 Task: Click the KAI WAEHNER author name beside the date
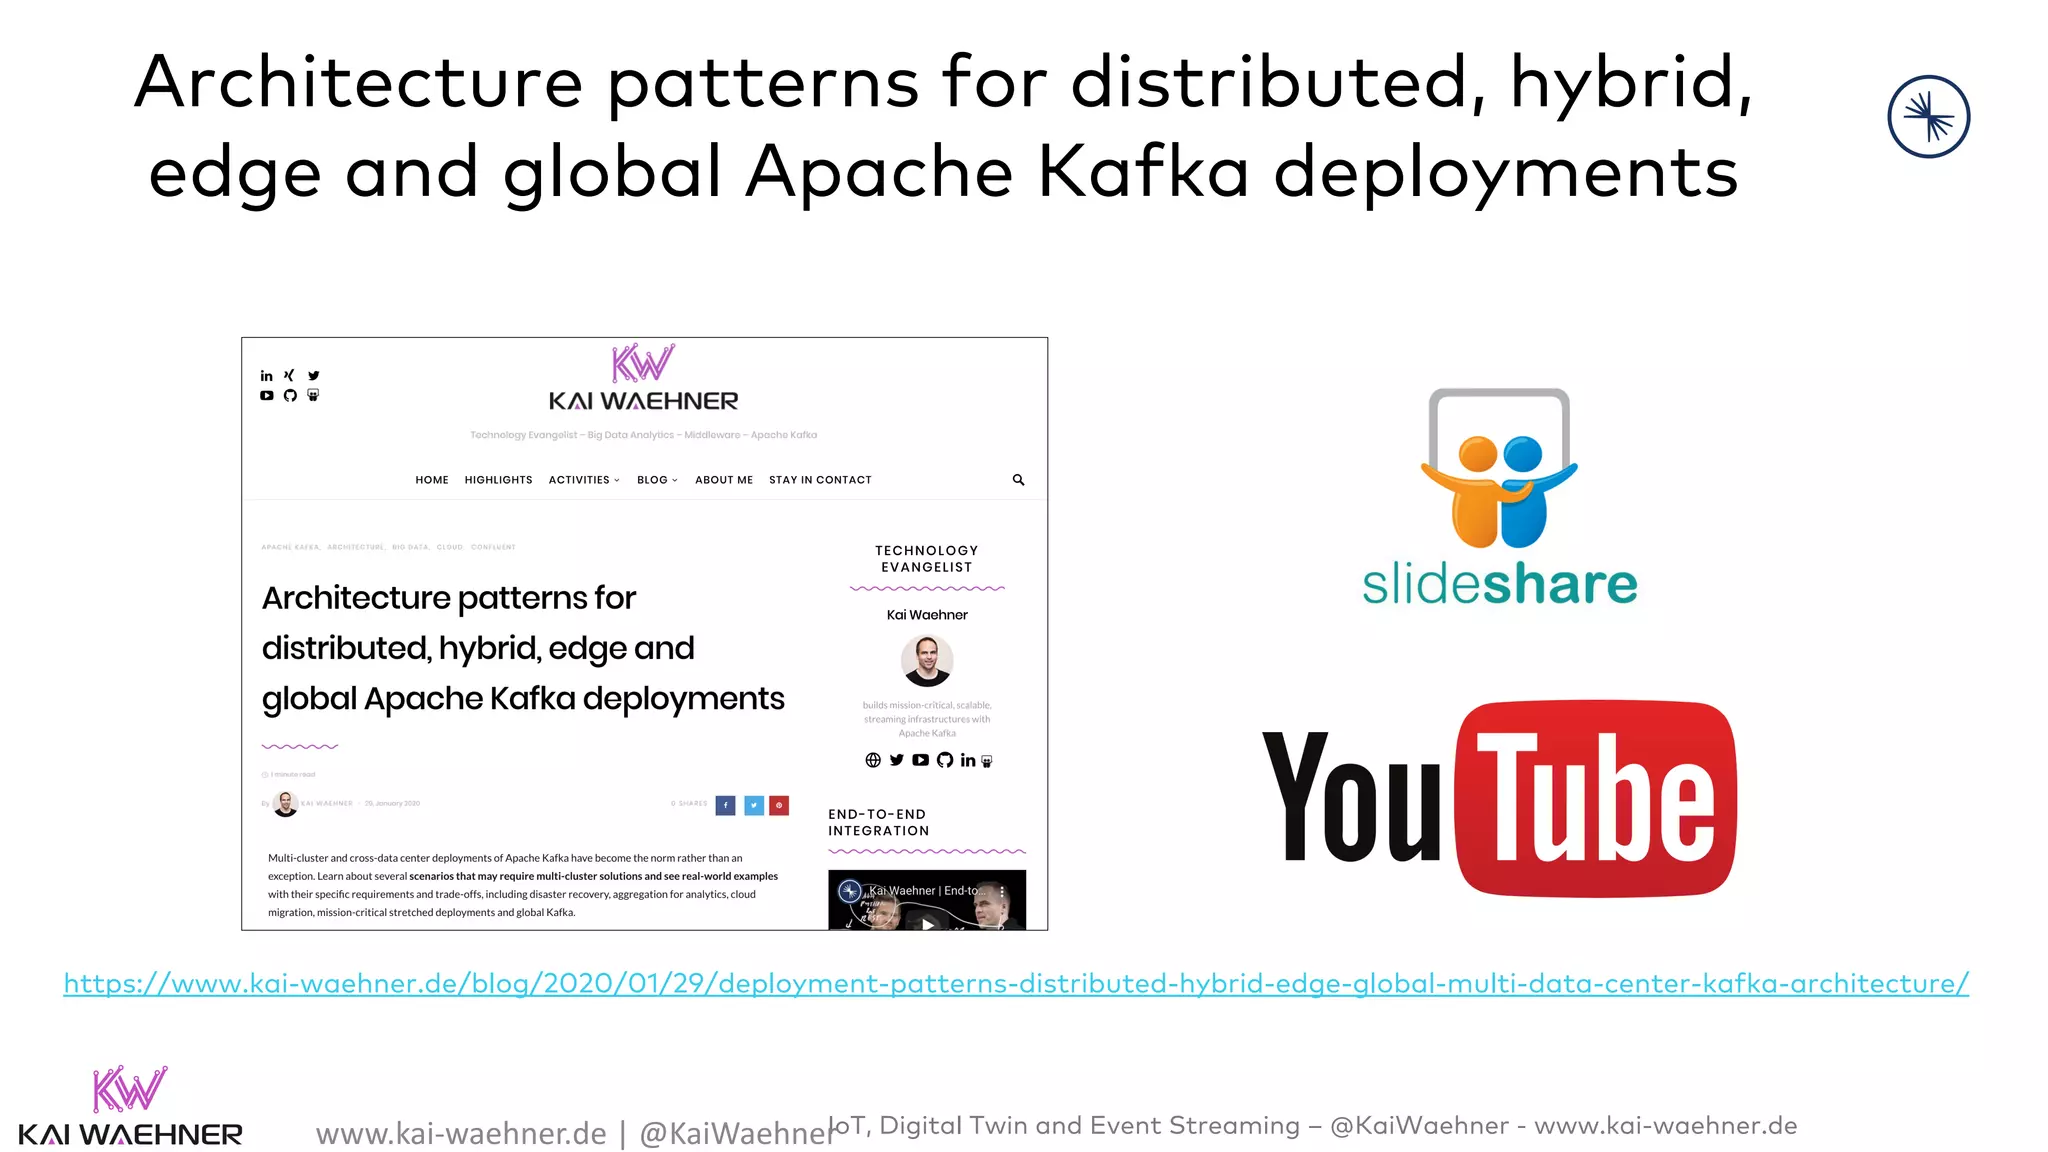(327, 803)
